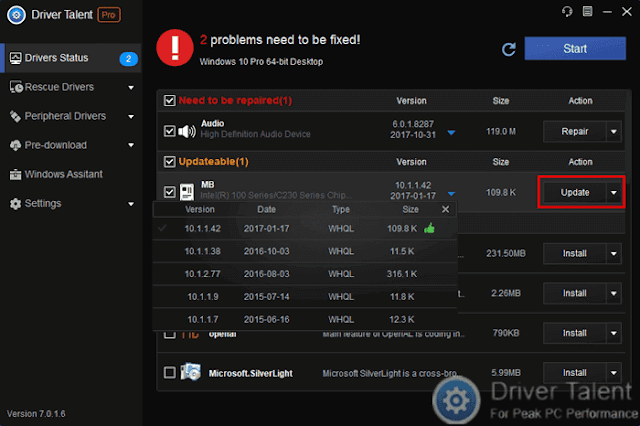This screenshot has width=640, height=426.
Task: Click the Pro edition badge
Action: 109,15
